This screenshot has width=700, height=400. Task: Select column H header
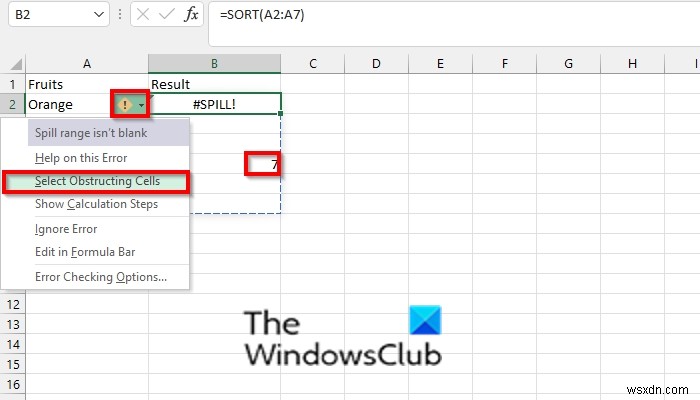(x=633, y=64)
